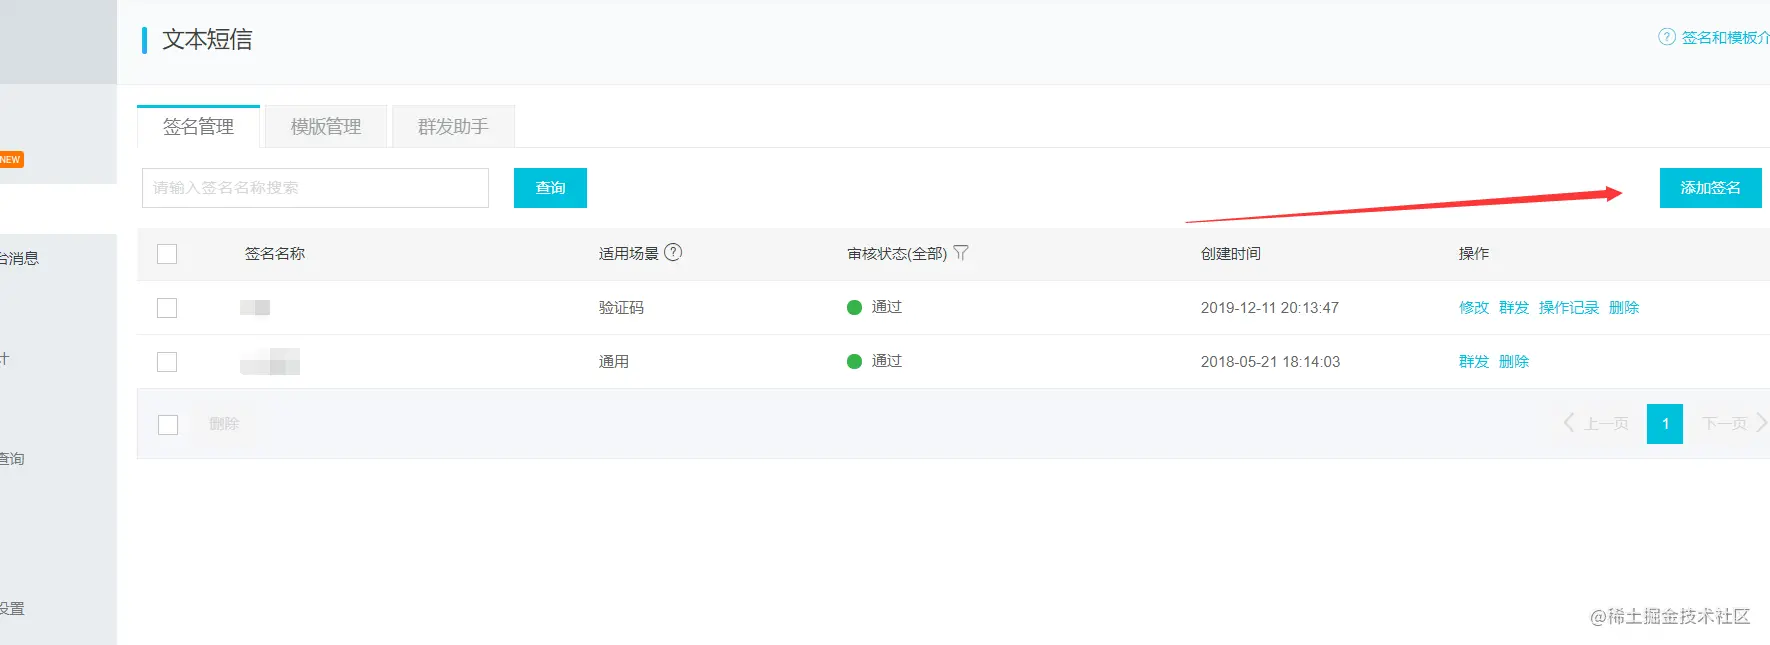Open the 审核状态 filter funnel icon
The image size is (1770, 645).
point(961,253)
